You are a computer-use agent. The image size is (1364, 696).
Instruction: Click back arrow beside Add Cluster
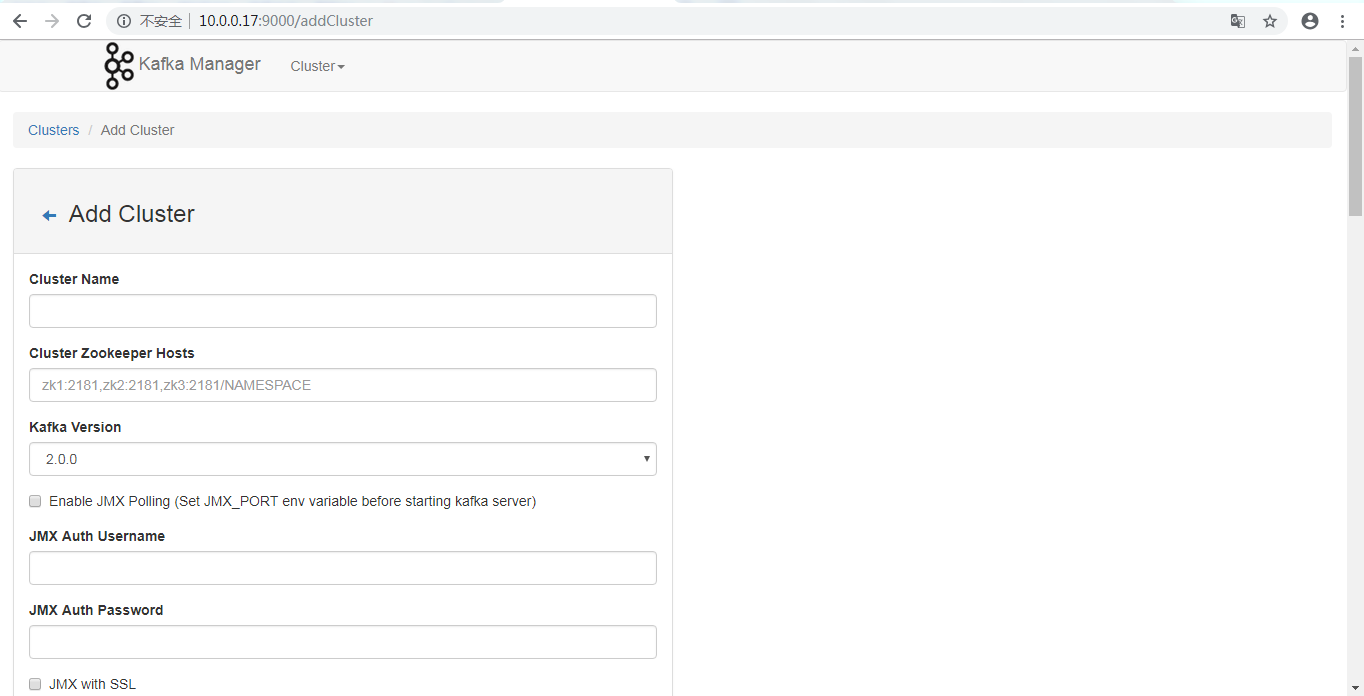point(49,215)
